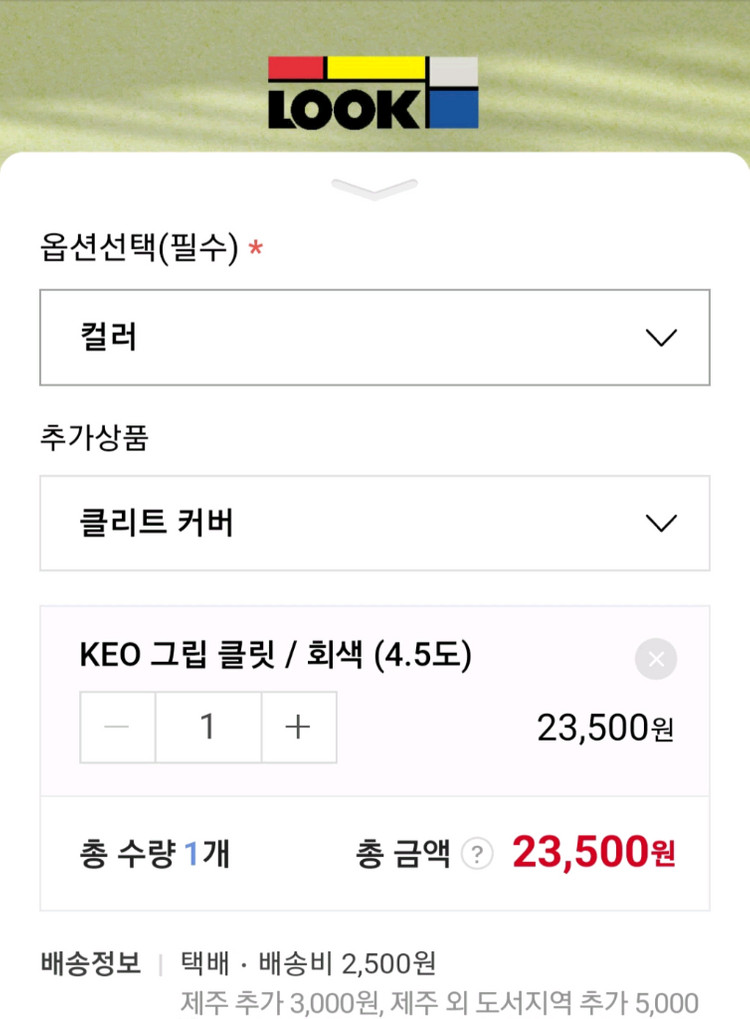Click the quantity input showing 1
This screenshot has height=1019, width=750.
point(207,727)
